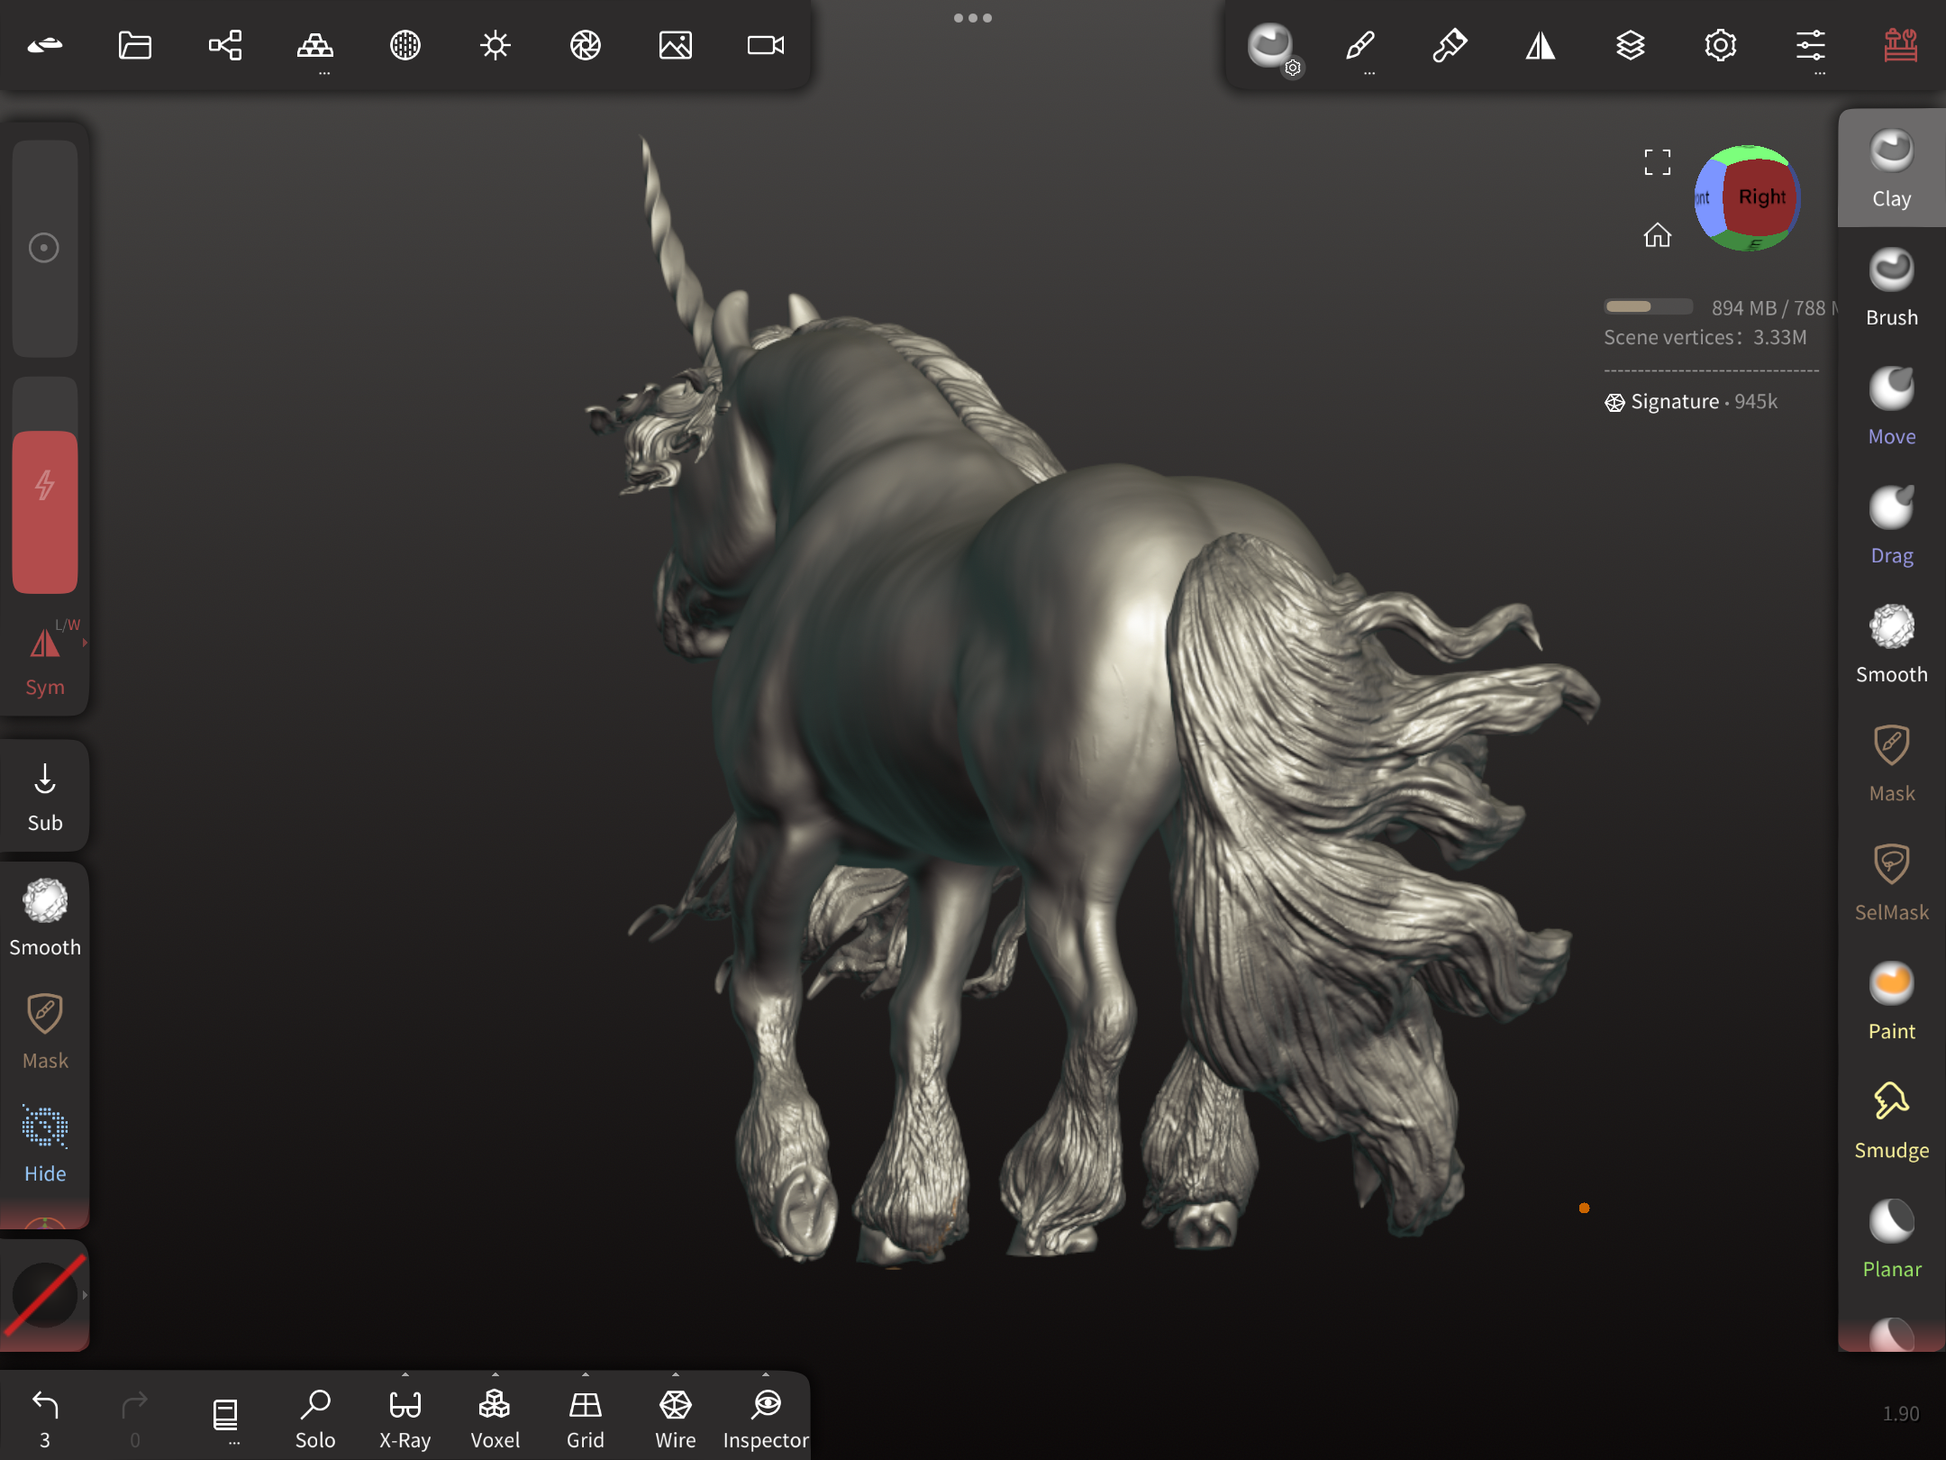Select the Planar tool
1946x1460 pixels.
click(x=1891, y=1239)
